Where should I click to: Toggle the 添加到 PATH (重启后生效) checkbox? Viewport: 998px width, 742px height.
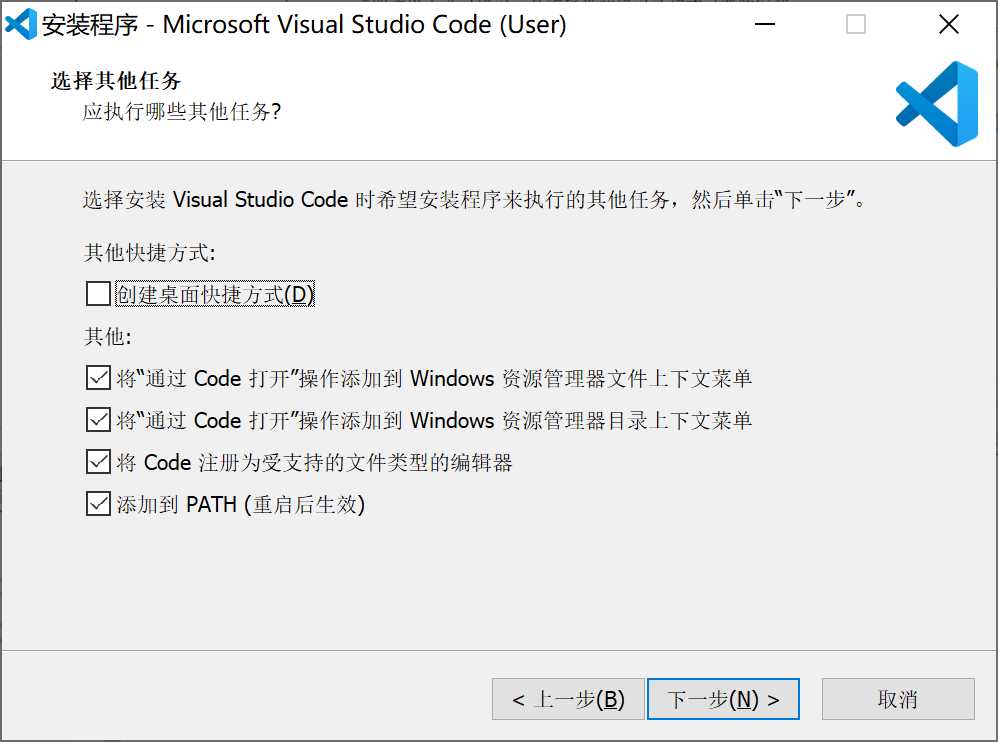98,504
